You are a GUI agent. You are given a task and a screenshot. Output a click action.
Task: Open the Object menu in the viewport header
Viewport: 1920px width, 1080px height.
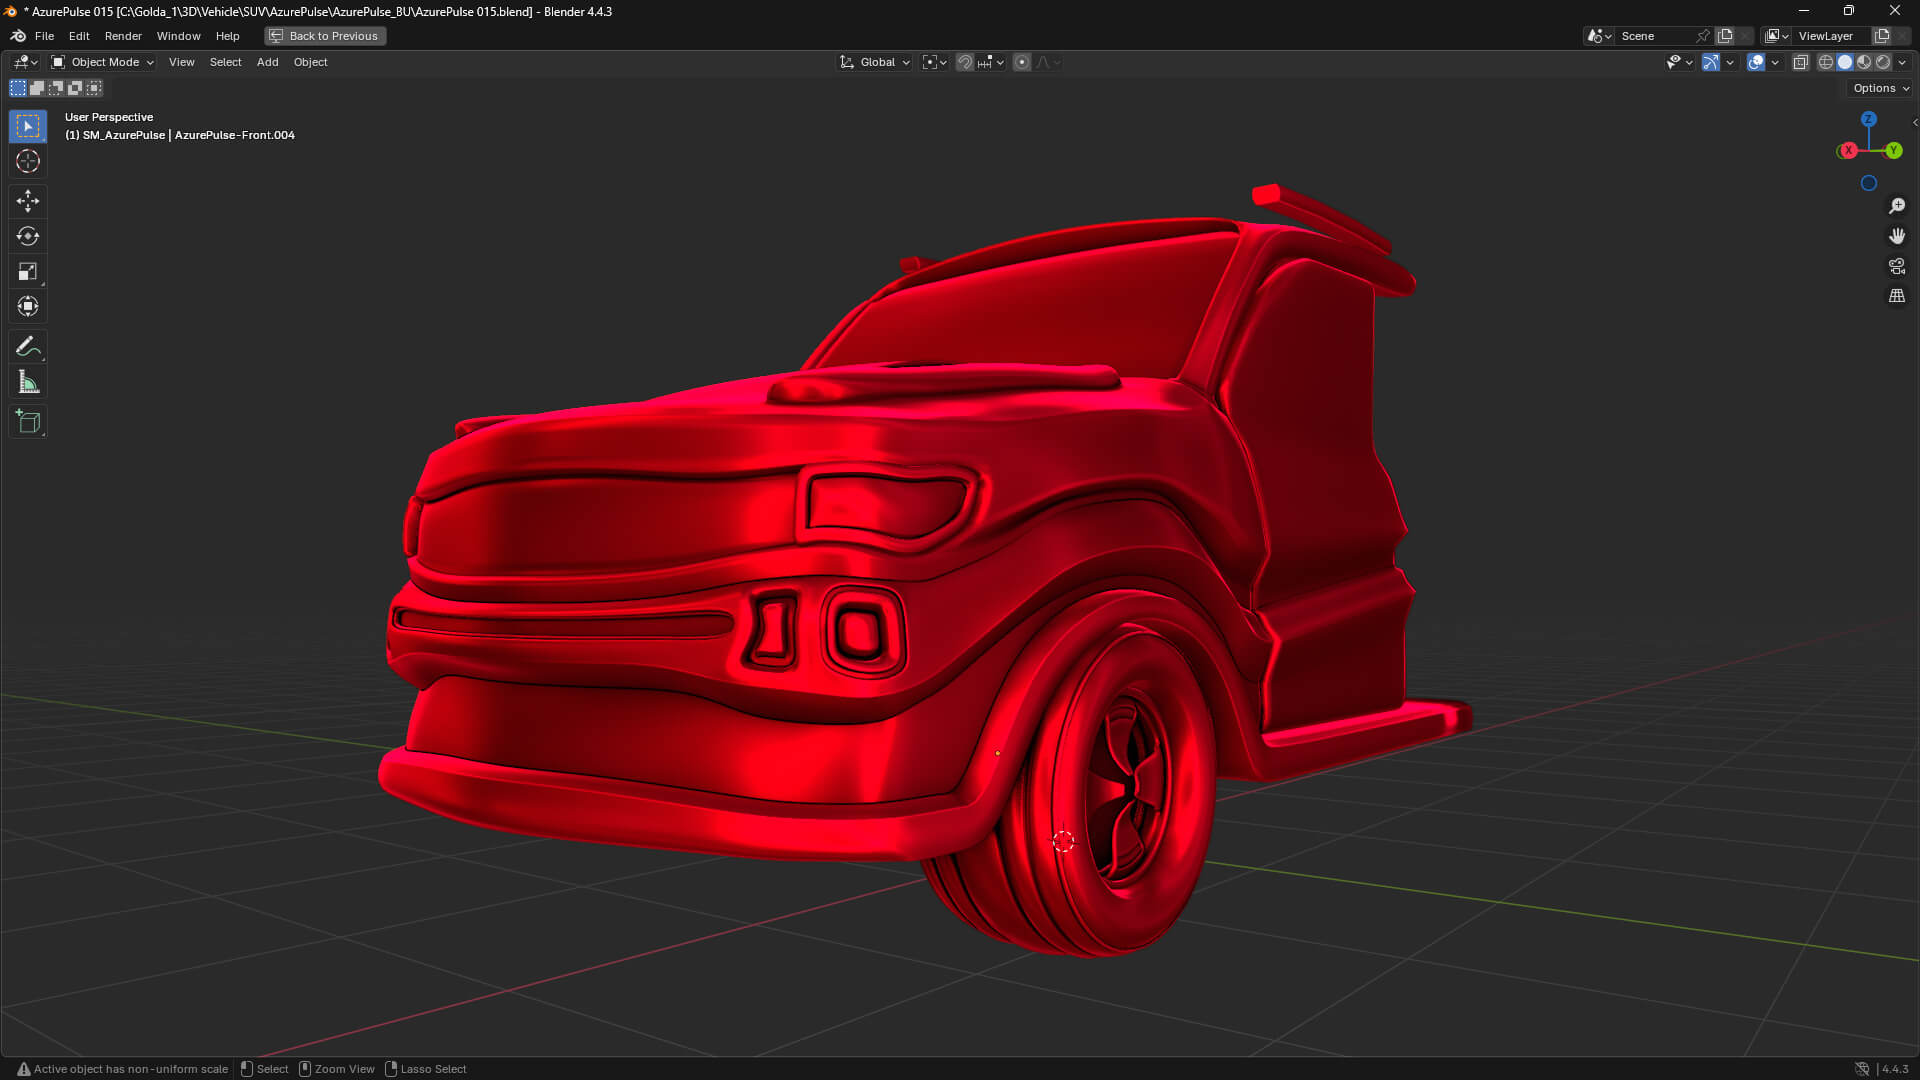[310, 62]
